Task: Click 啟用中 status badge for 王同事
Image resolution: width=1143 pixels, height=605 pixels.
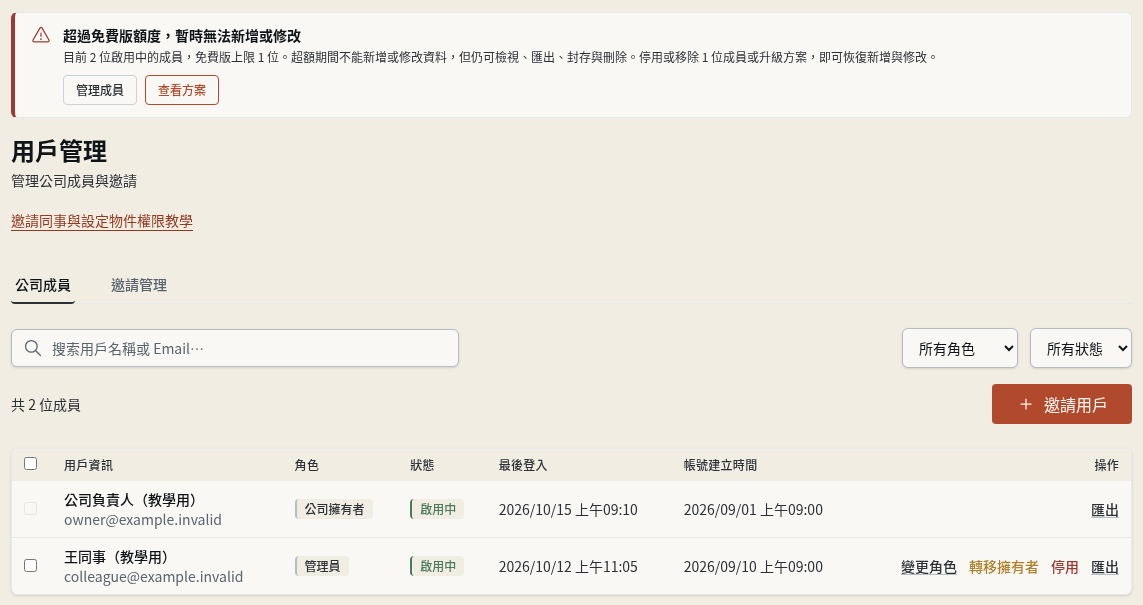Action: click(x=437, y=566)
